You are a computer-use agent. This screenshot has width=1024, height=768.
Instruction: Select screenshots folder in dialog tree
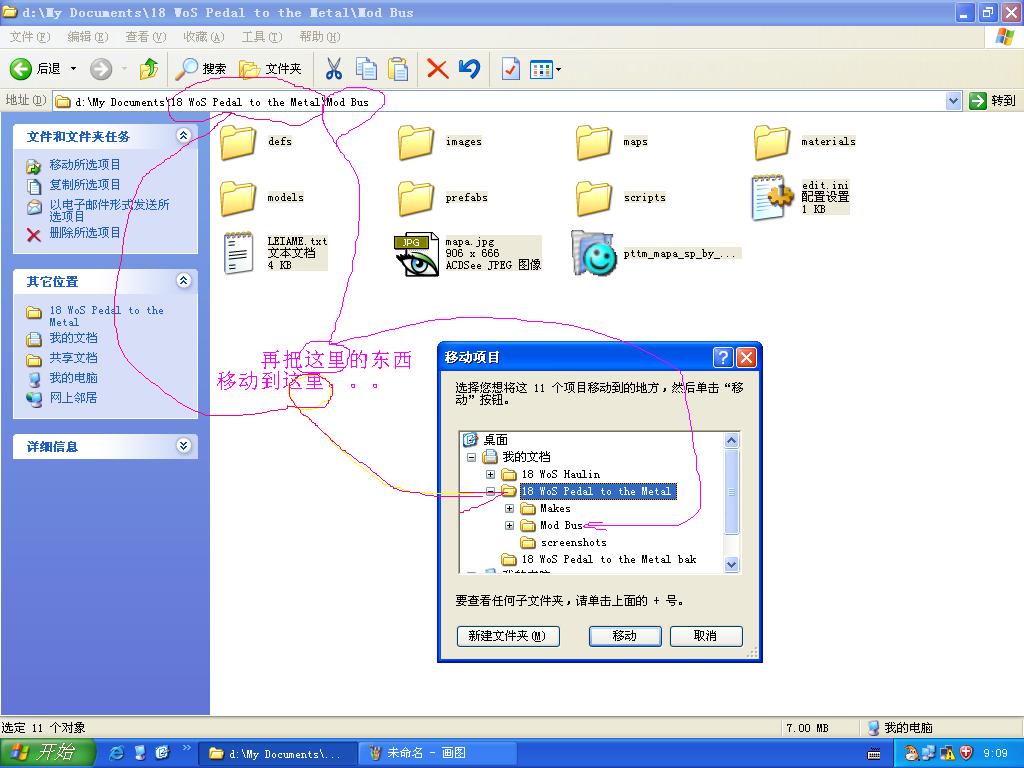pos(573,542)
